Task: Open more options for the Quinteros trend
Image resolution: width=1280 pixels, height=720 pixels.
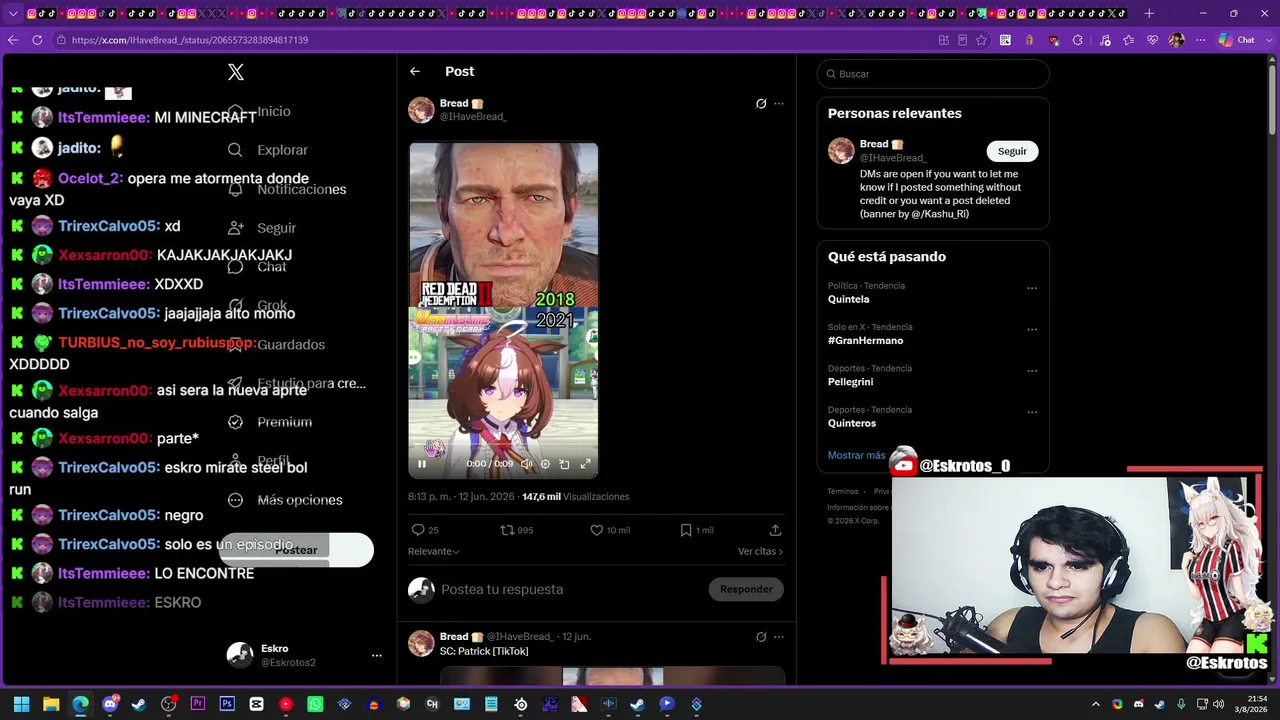Action: 1032,413
